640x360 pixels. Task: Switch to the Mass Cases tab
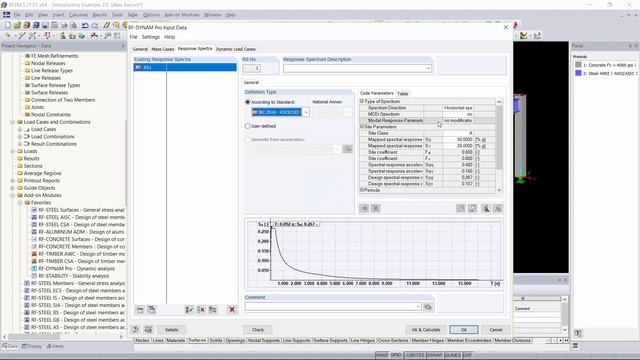point(162,49)
